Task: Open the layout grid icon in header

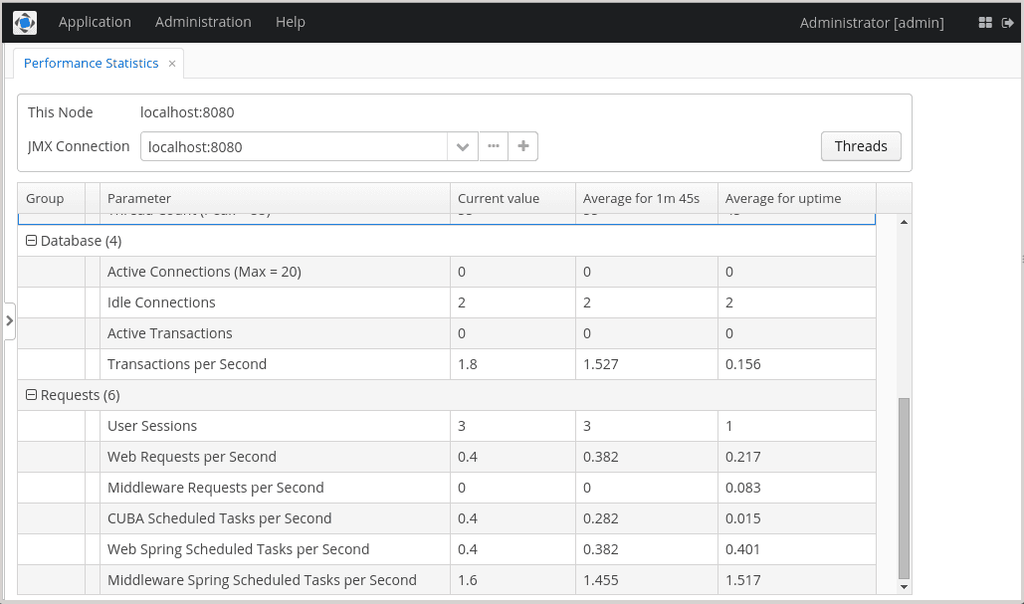Action: point(985,23)
